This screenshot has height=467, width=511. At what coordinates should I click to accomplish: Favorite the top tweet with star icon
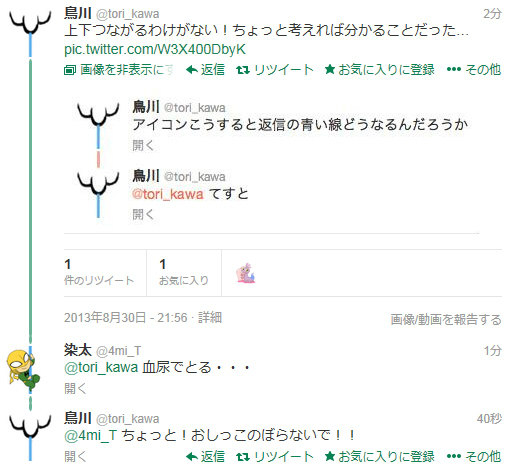click(x=379, y=70)
